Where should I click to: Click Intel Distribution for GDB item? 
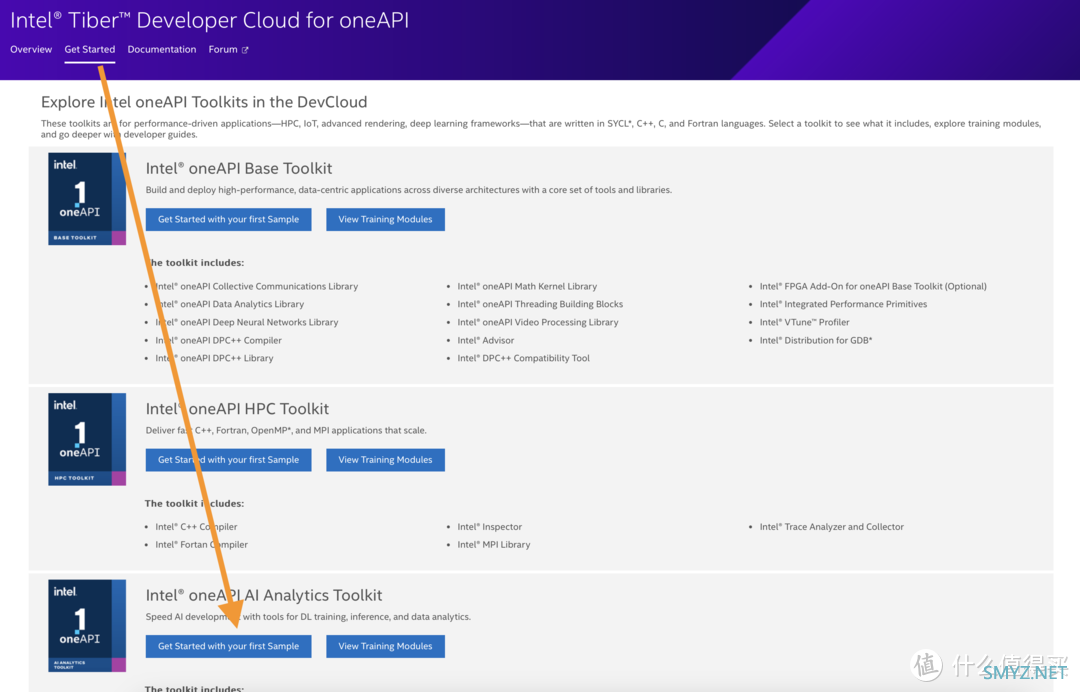click(816, 340)
